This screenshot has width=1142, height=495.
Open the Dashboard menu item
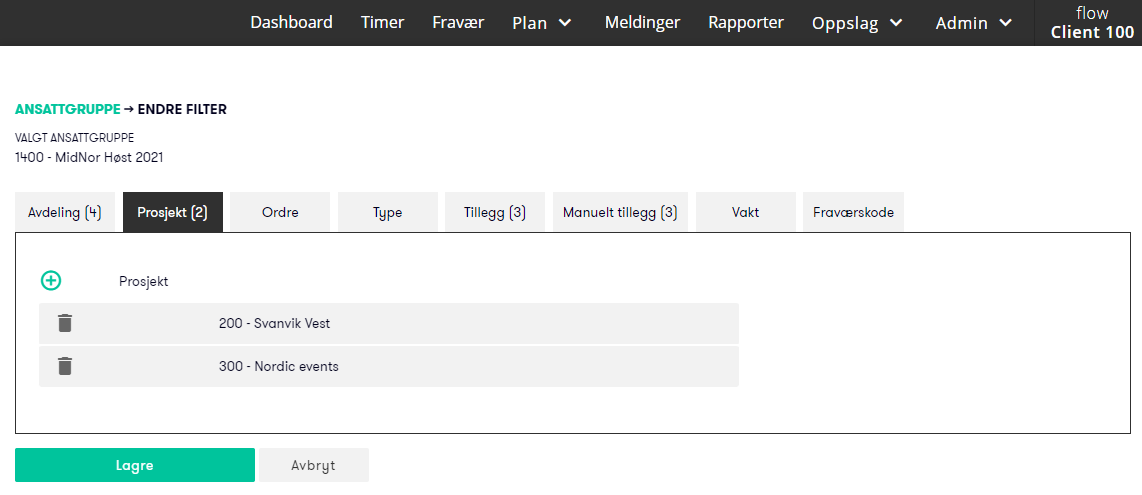click(291, 22)
